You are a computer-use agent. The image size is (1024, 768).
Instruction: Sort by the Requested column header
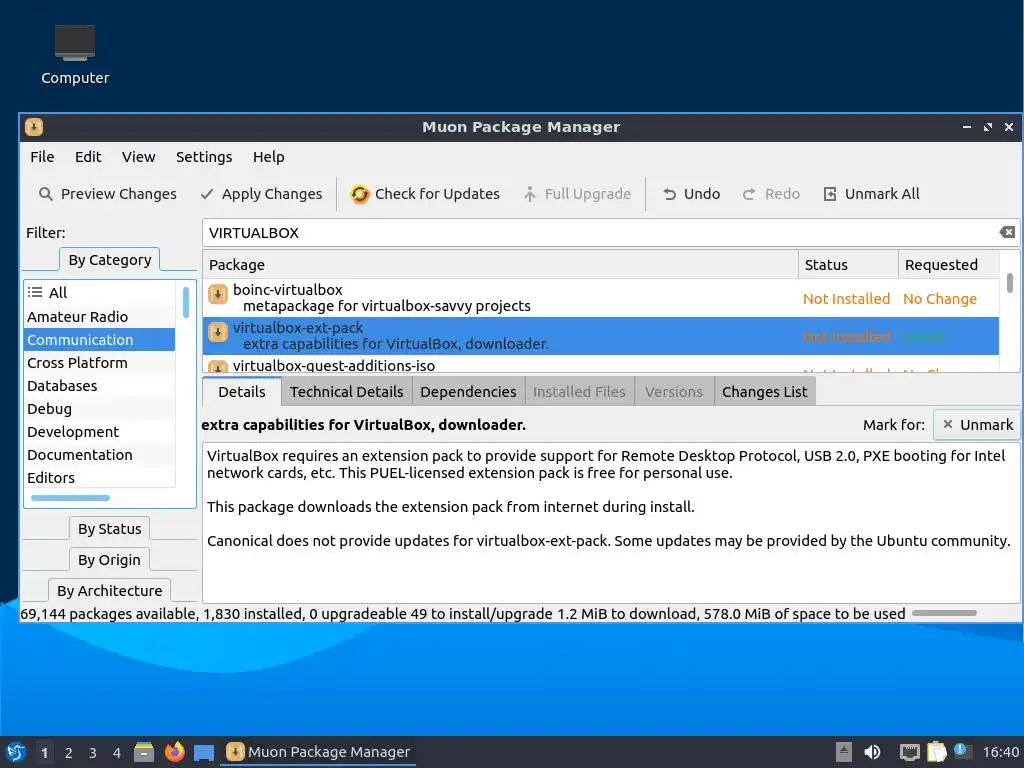click(x=949, y=264)
